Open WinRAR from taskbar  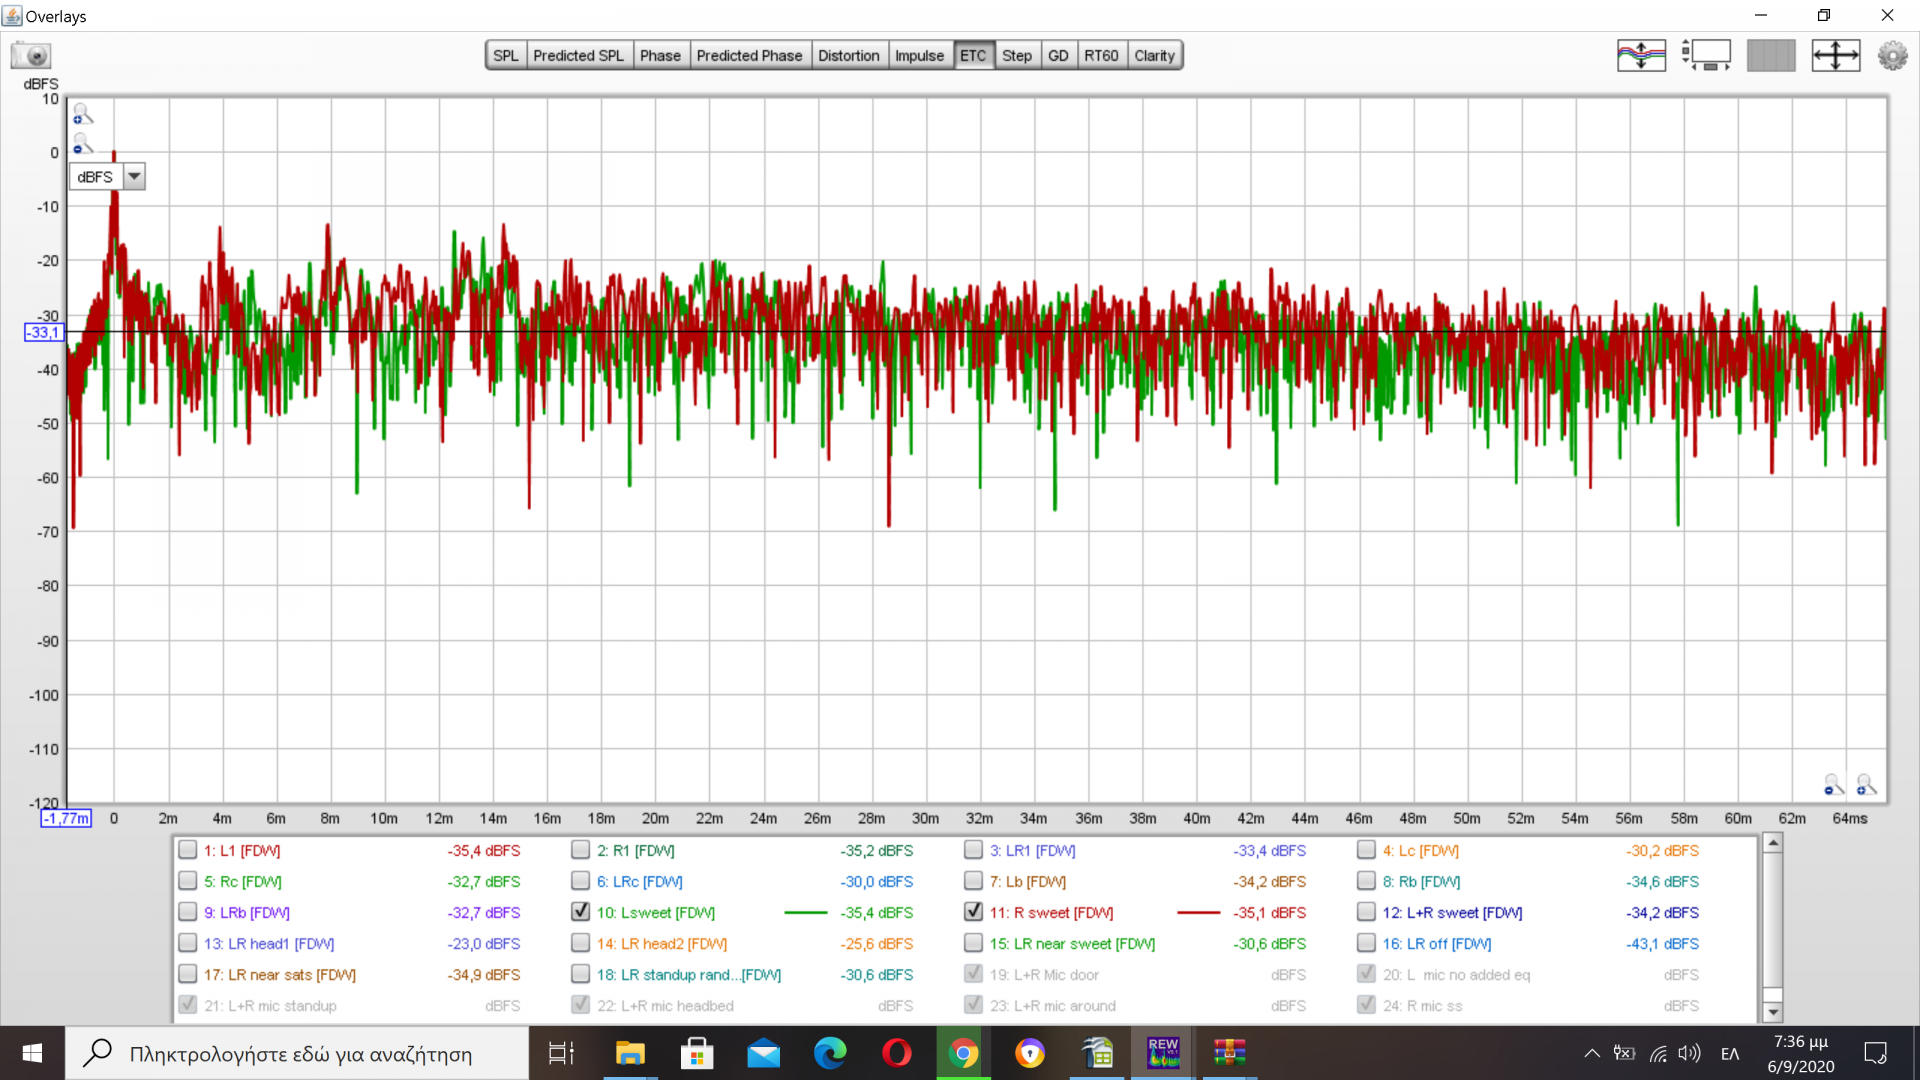[1230, 1053]
